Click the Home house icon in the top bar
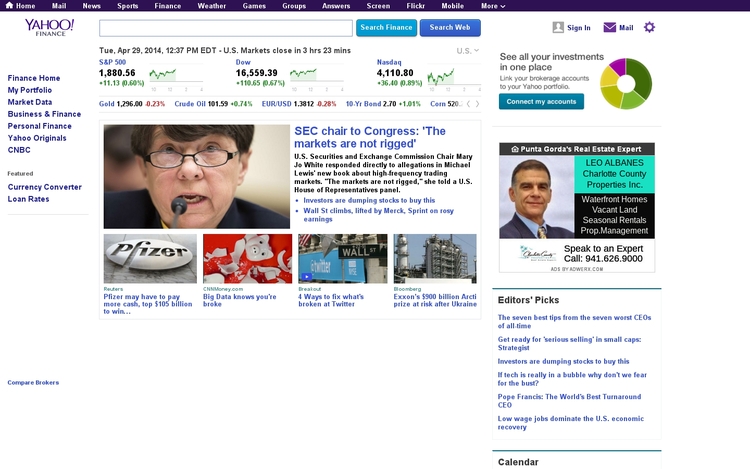This screenshot has width=750, height=469. pos(9,5)
